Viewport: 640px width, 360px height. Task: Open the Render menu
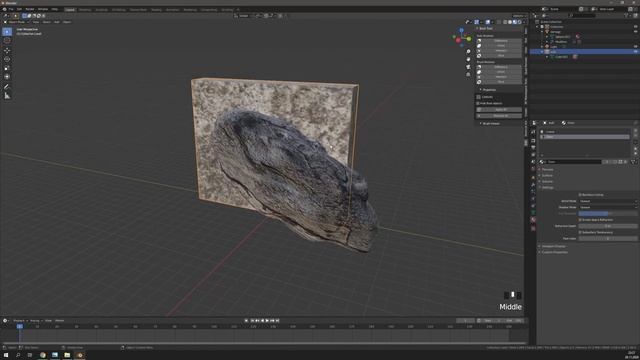click(x=30, y=9)
